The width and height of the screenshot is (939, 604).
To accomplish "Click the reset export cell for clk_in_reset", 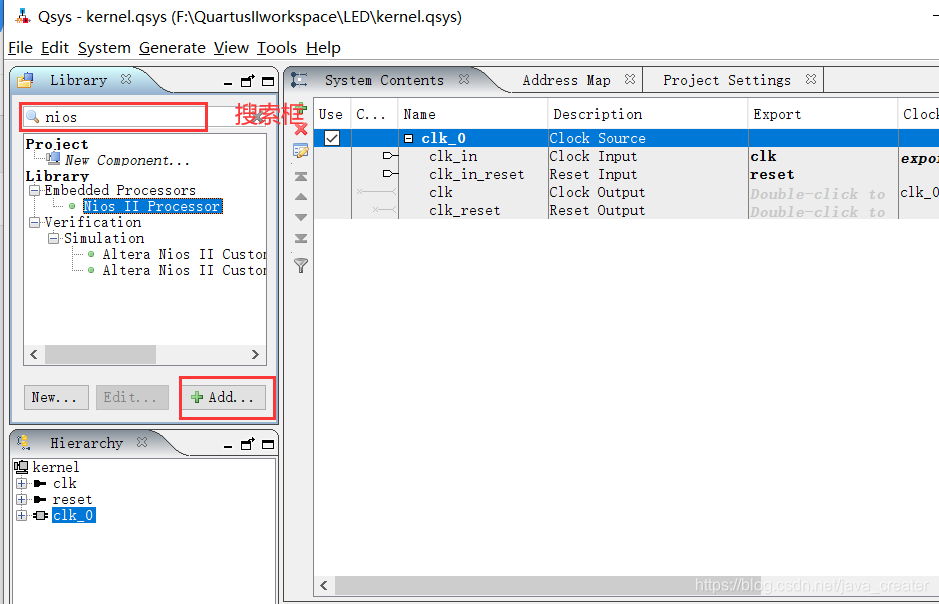I will 823,175.
